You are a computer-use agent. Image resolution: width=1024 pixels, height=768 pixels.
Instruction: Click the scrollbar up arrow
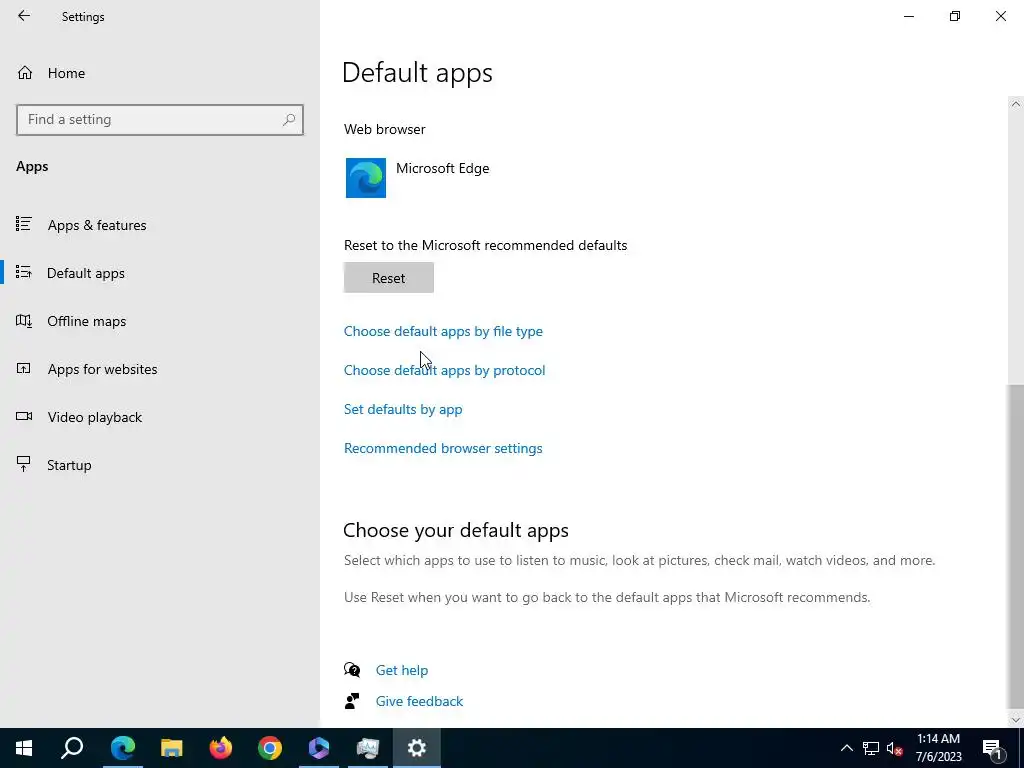1016,104
